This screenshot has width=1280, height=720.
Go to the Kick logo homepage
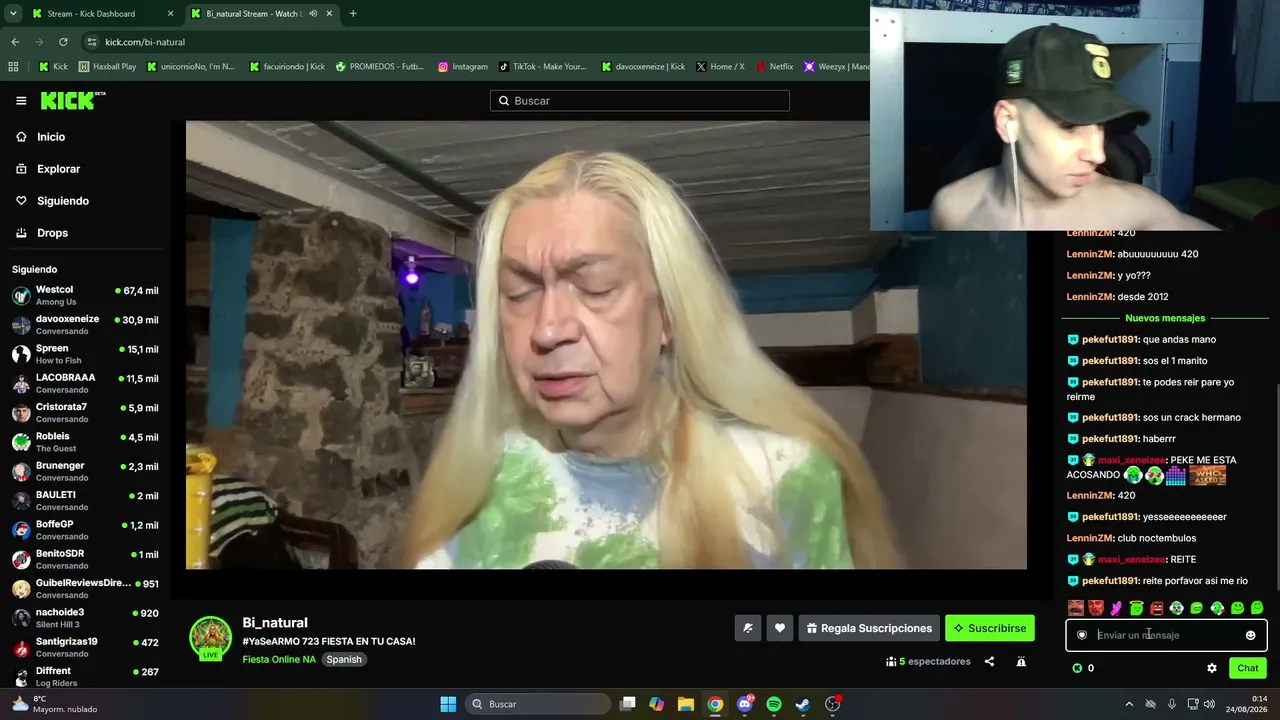[72, 100]
